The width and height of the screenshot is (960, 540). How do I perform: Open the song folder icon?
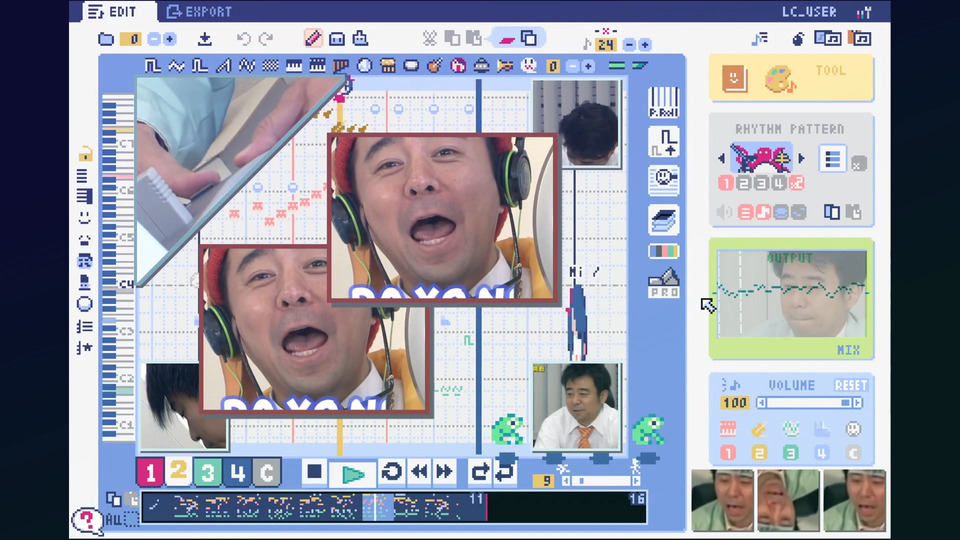point(106,39)
